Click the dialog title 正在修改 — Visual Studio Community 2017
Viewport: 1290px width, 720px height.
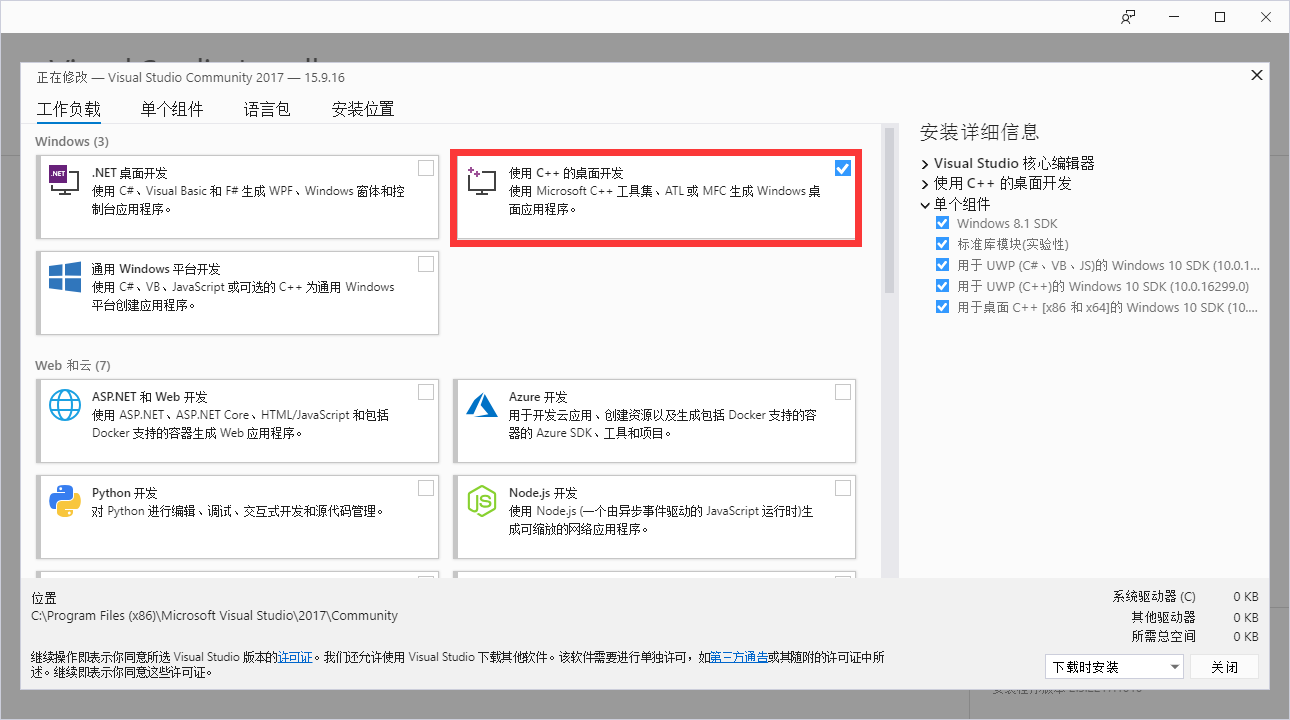pyautogui.click(x=191, y=77)
